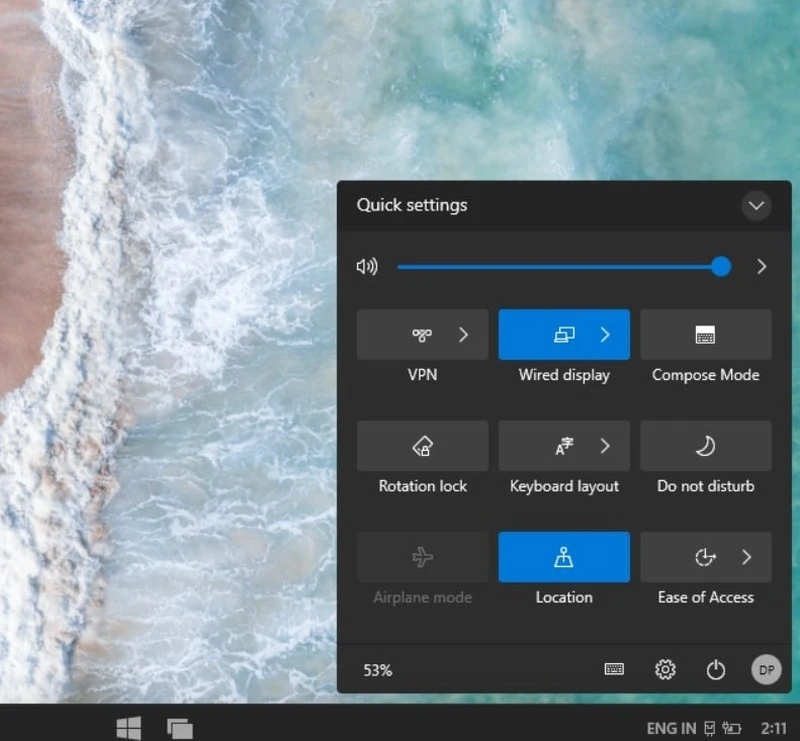Toggle Do not disturb mode

coord(705,446)
